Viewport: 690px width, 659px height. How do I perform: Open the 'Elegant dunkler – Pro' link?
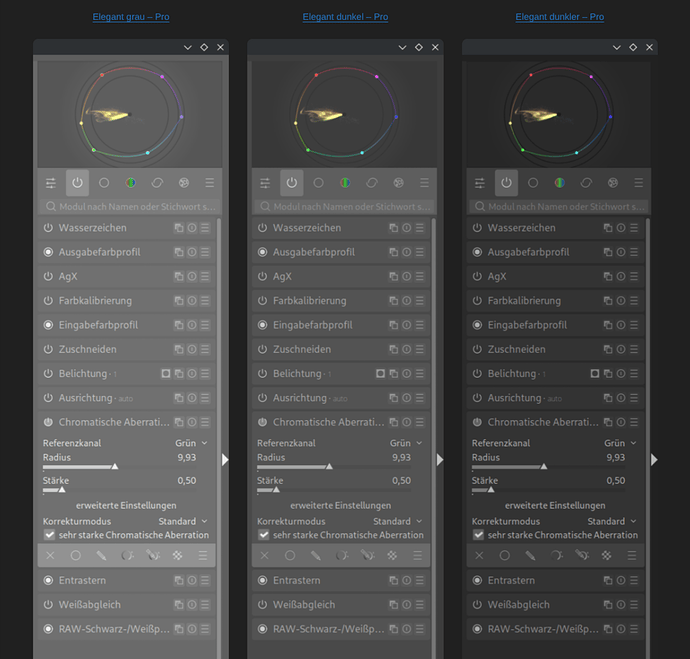point(559,17)
